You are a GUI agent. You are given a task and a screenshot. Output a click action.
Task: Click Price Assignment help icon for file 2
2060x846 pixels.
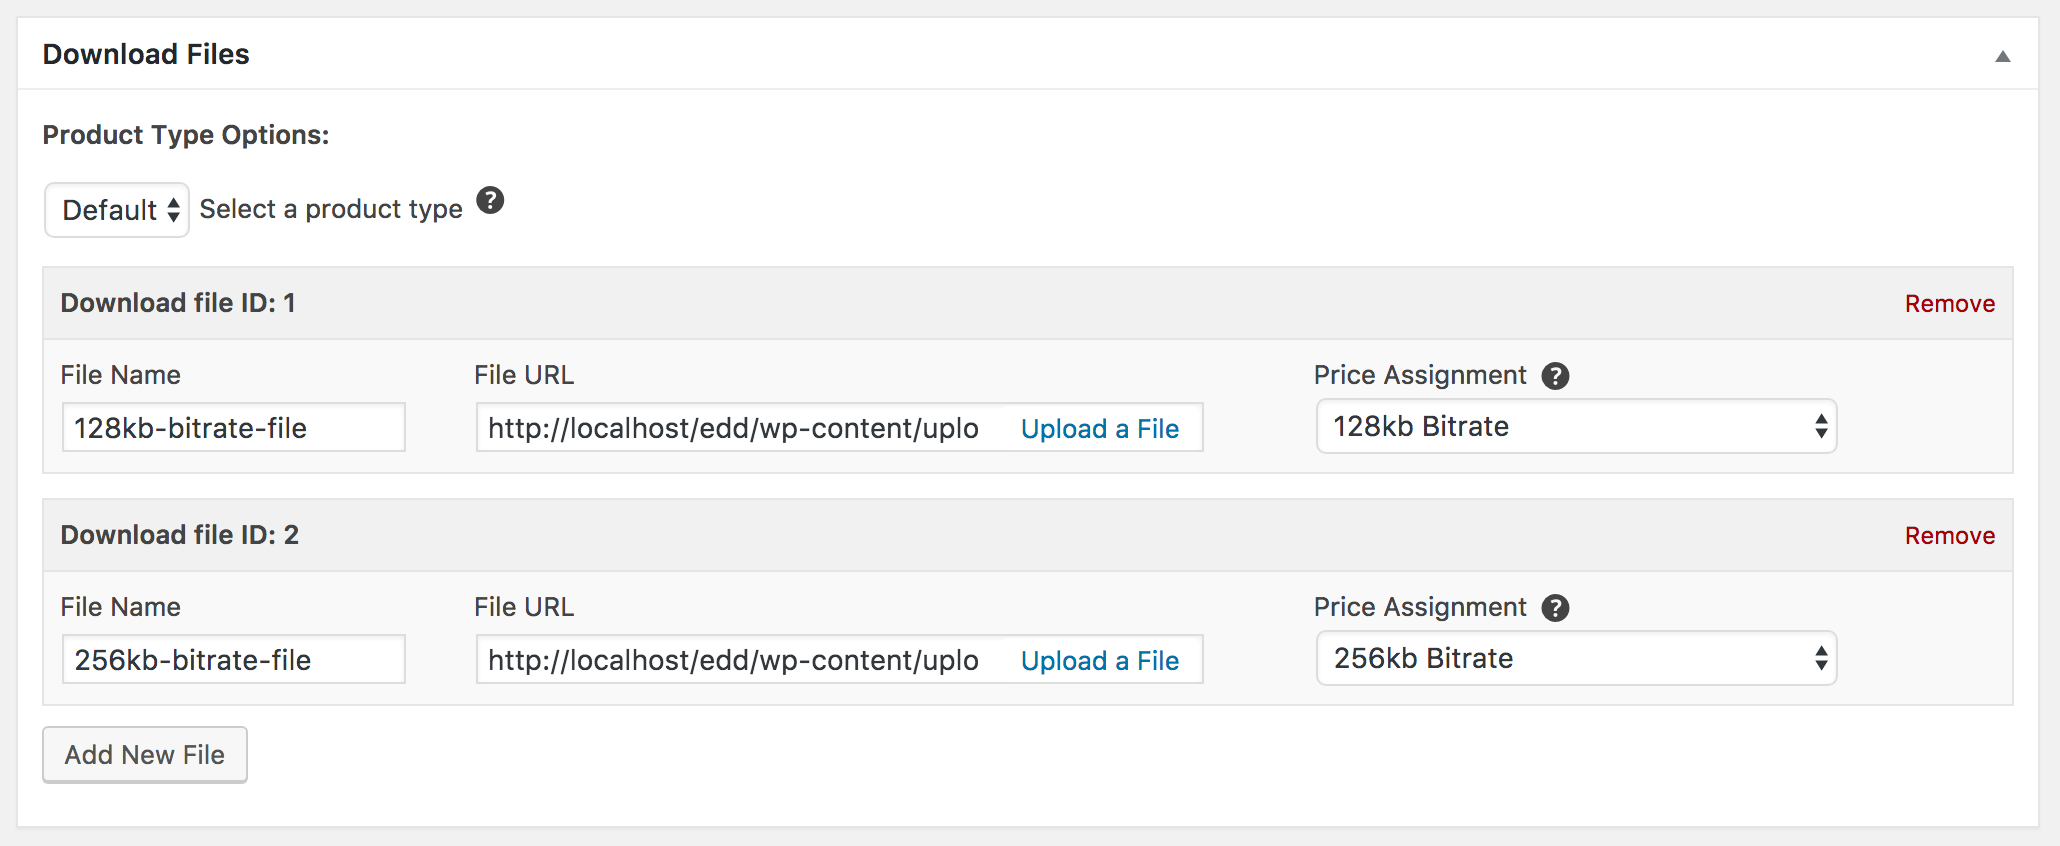tap(1555, 608)
